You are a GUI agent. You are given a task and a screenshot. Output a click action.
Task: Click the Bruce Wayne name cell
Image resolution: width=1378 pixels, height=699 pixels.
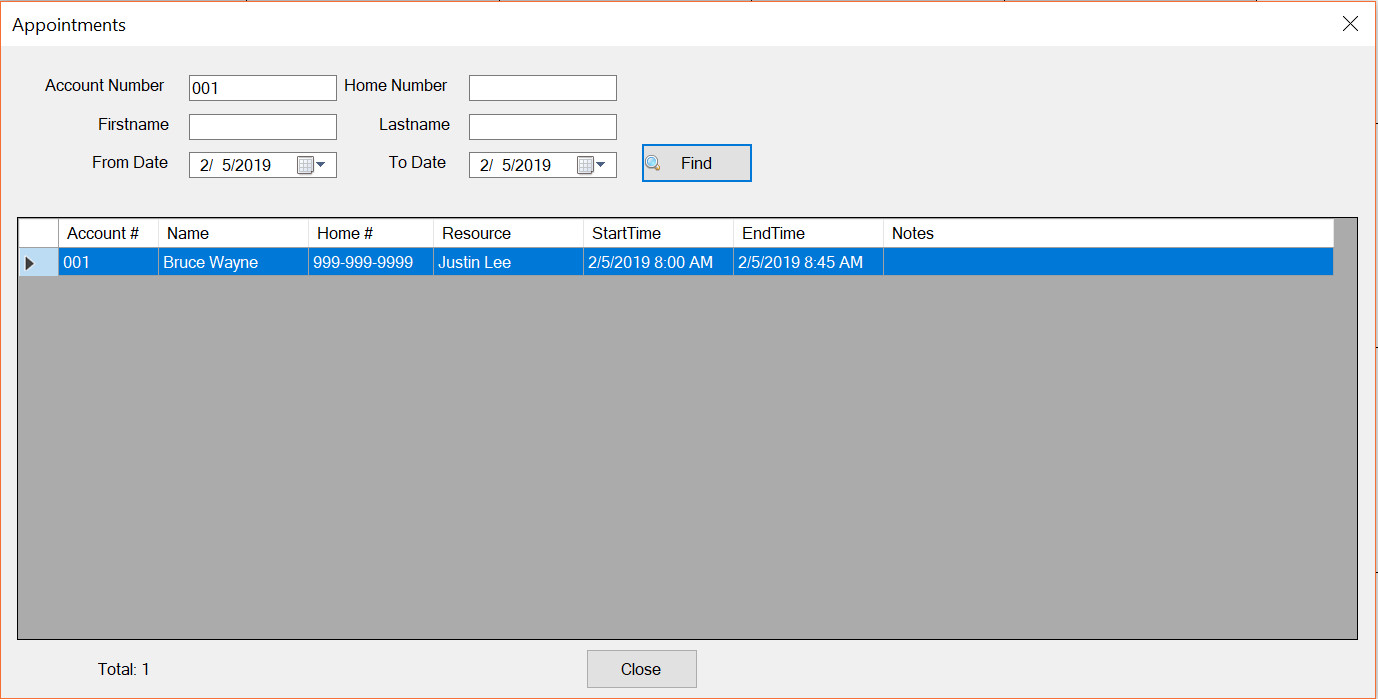pos(233,262)
